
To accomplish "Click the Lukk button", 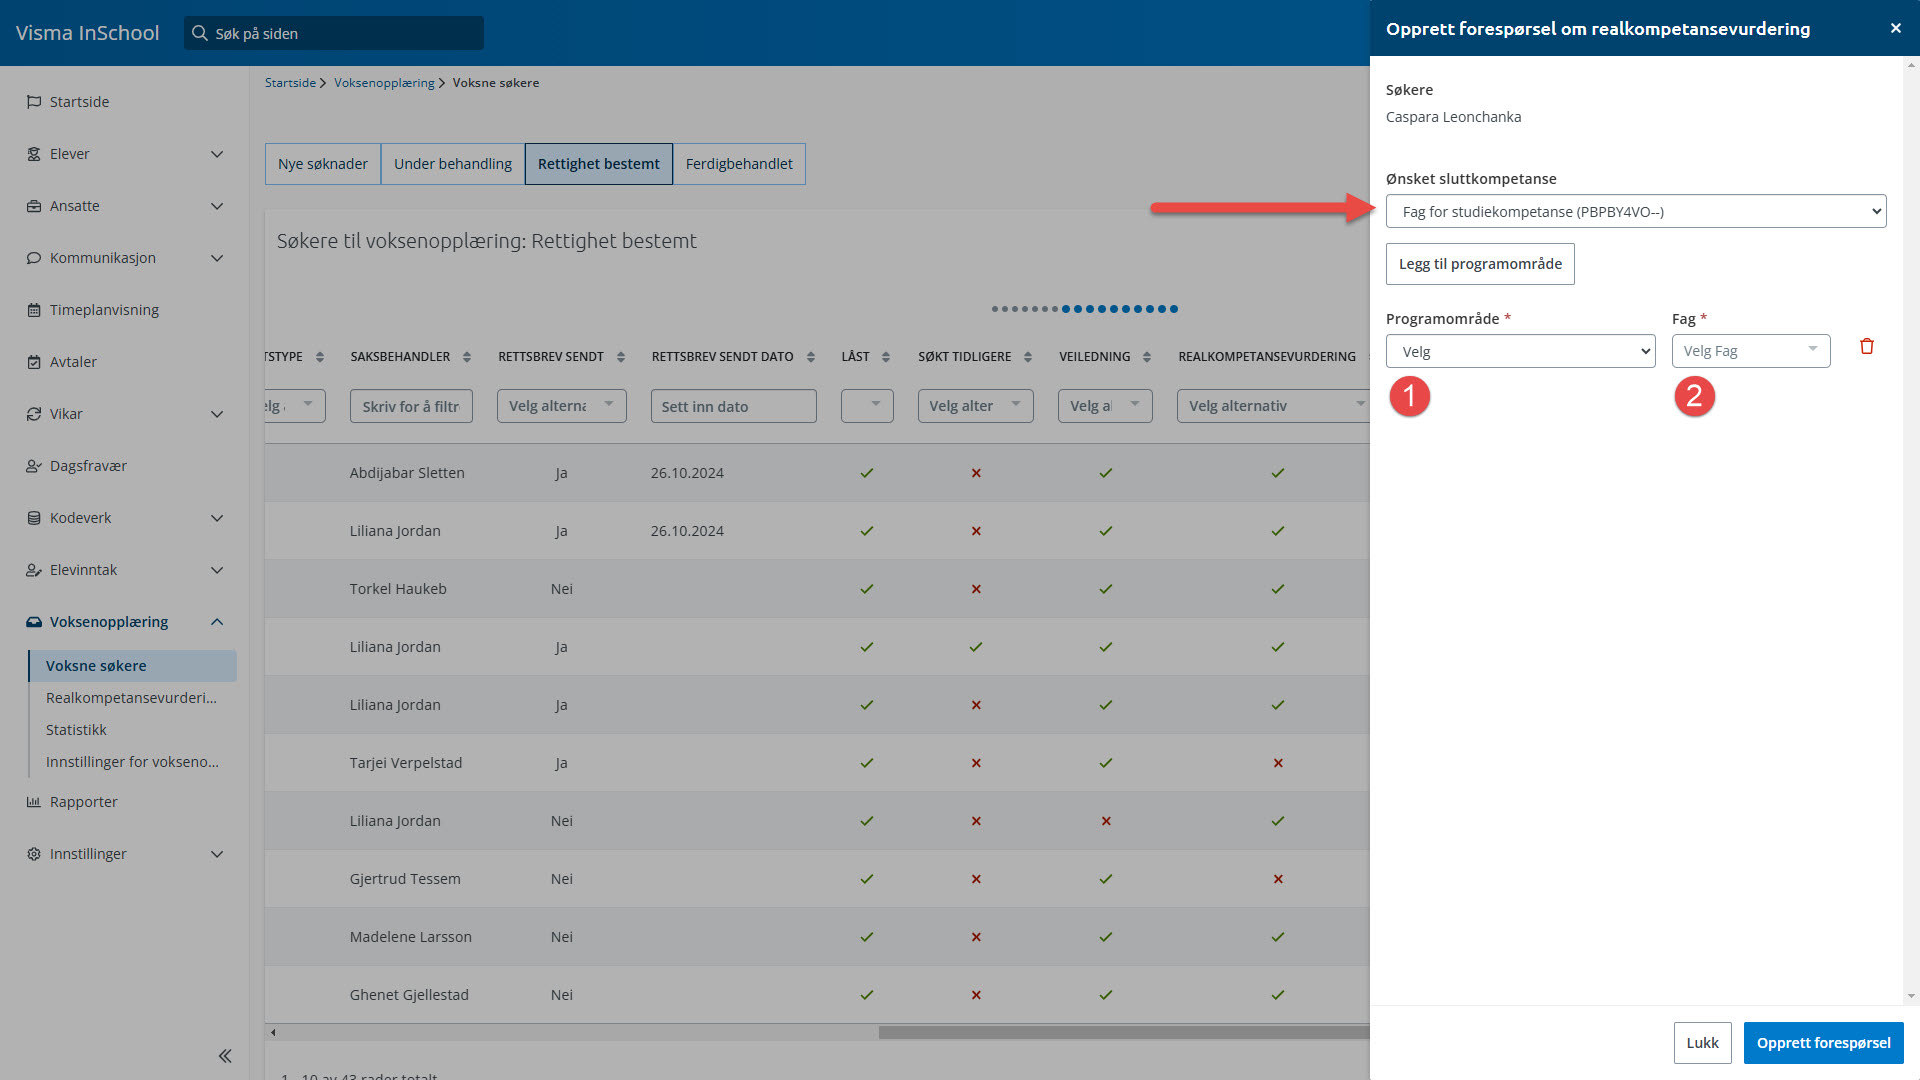I will tap(1702, 1043).
